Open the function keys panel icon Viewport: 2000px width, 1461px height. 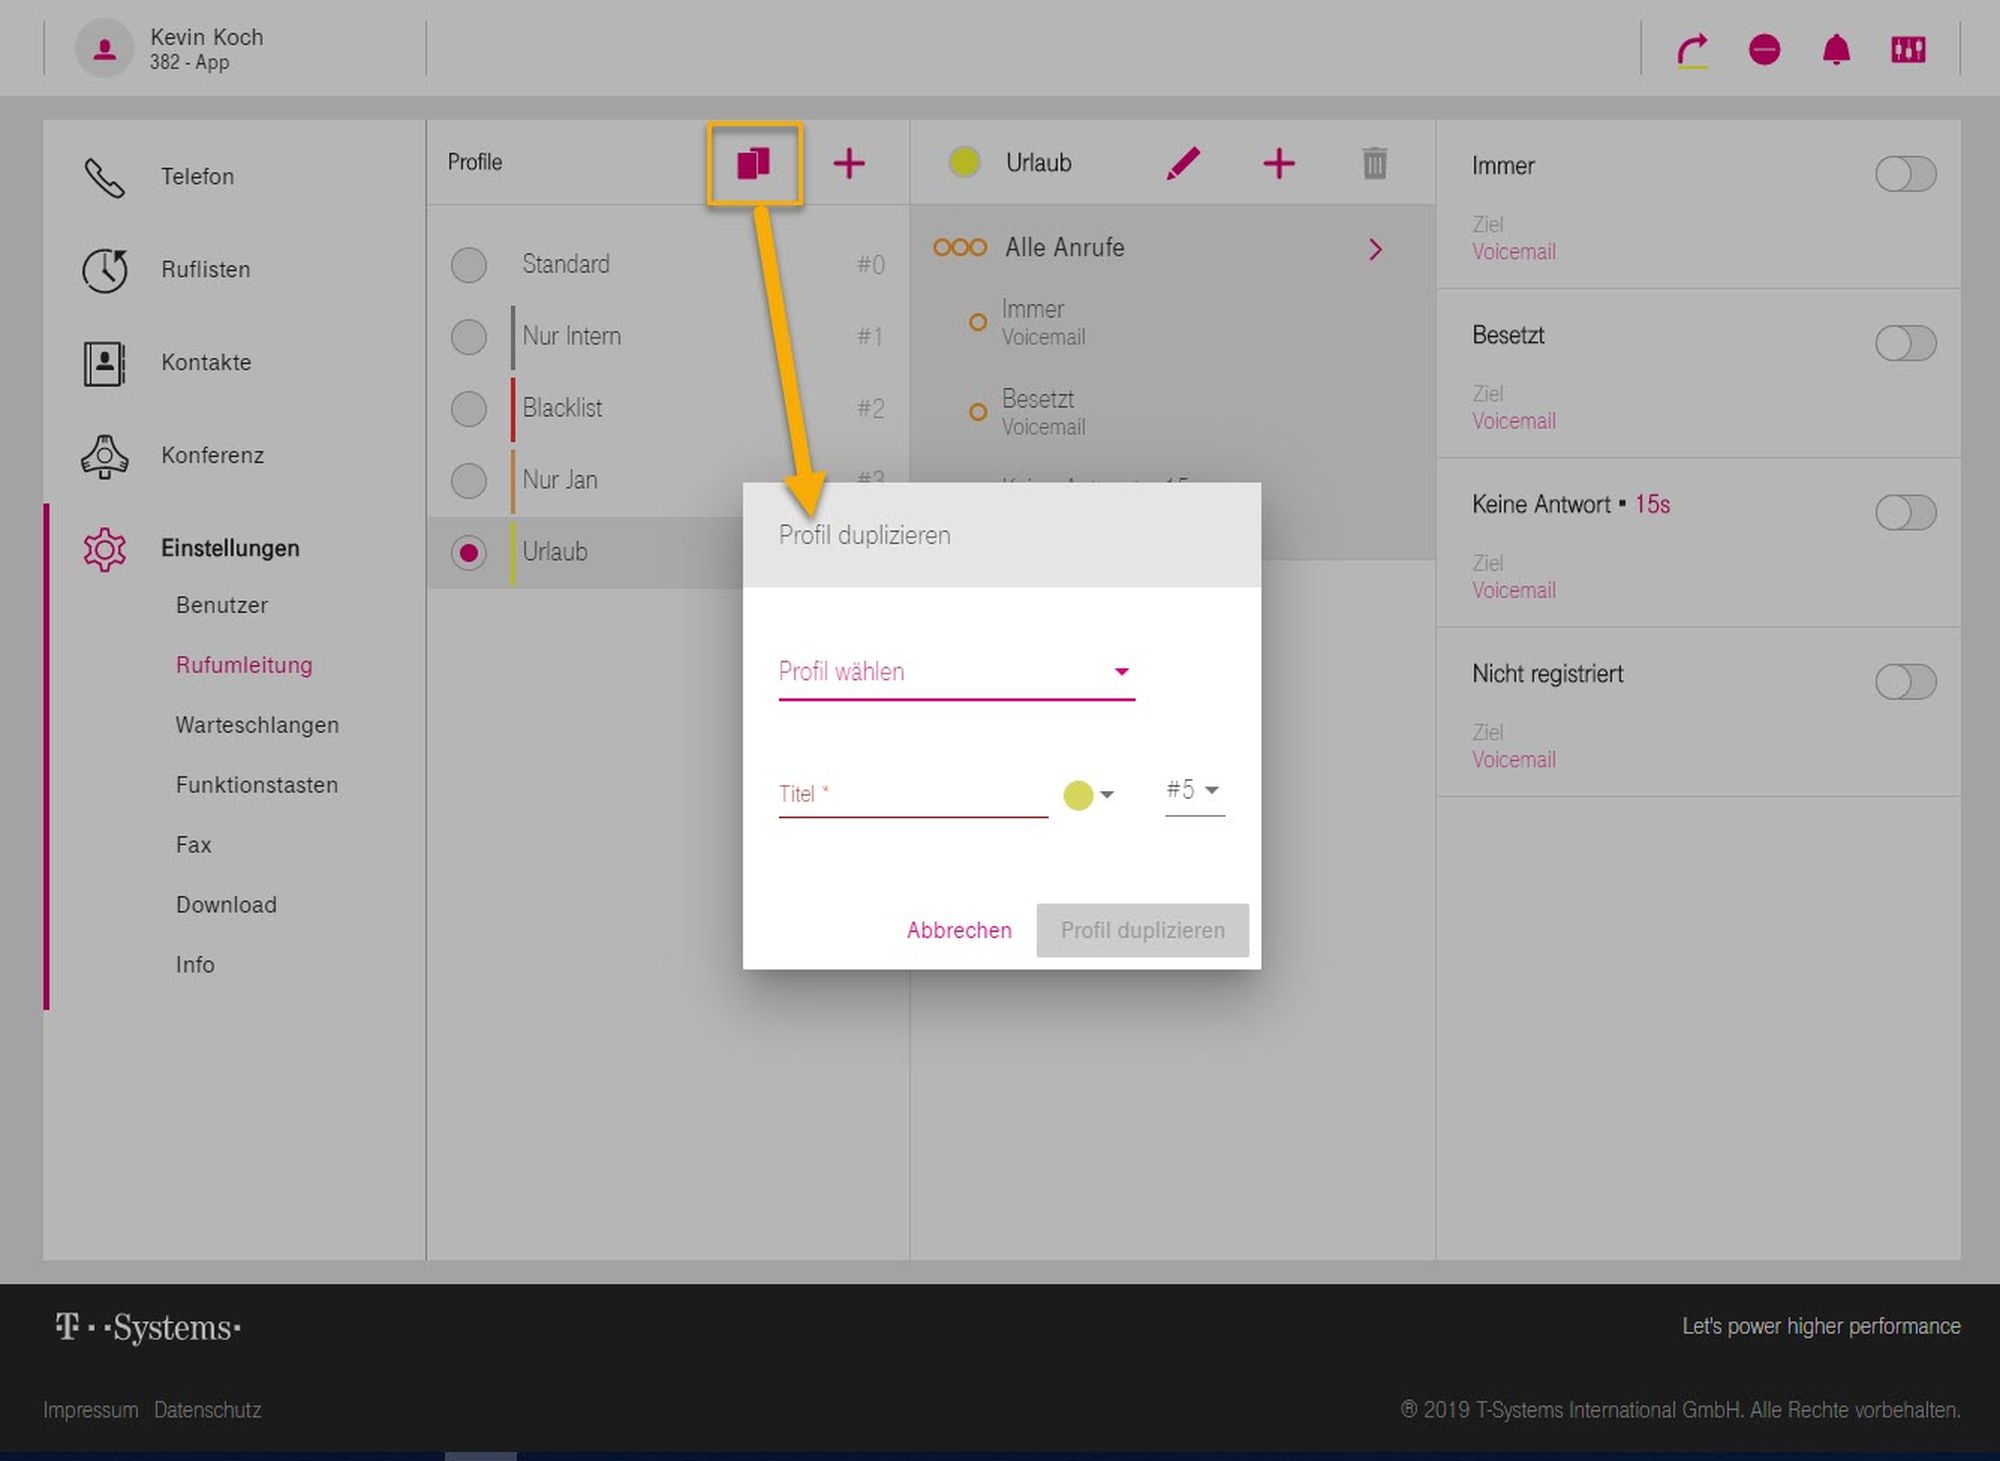tap(1908, 50)
